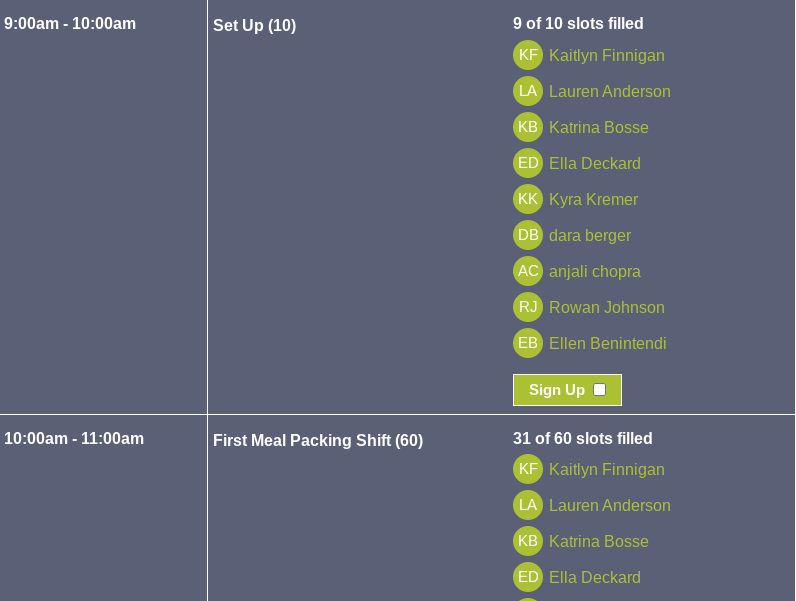Open Lauren Anderson's link in First Meal Packing Shift
796x601 pixels.
tap(609, 506)
